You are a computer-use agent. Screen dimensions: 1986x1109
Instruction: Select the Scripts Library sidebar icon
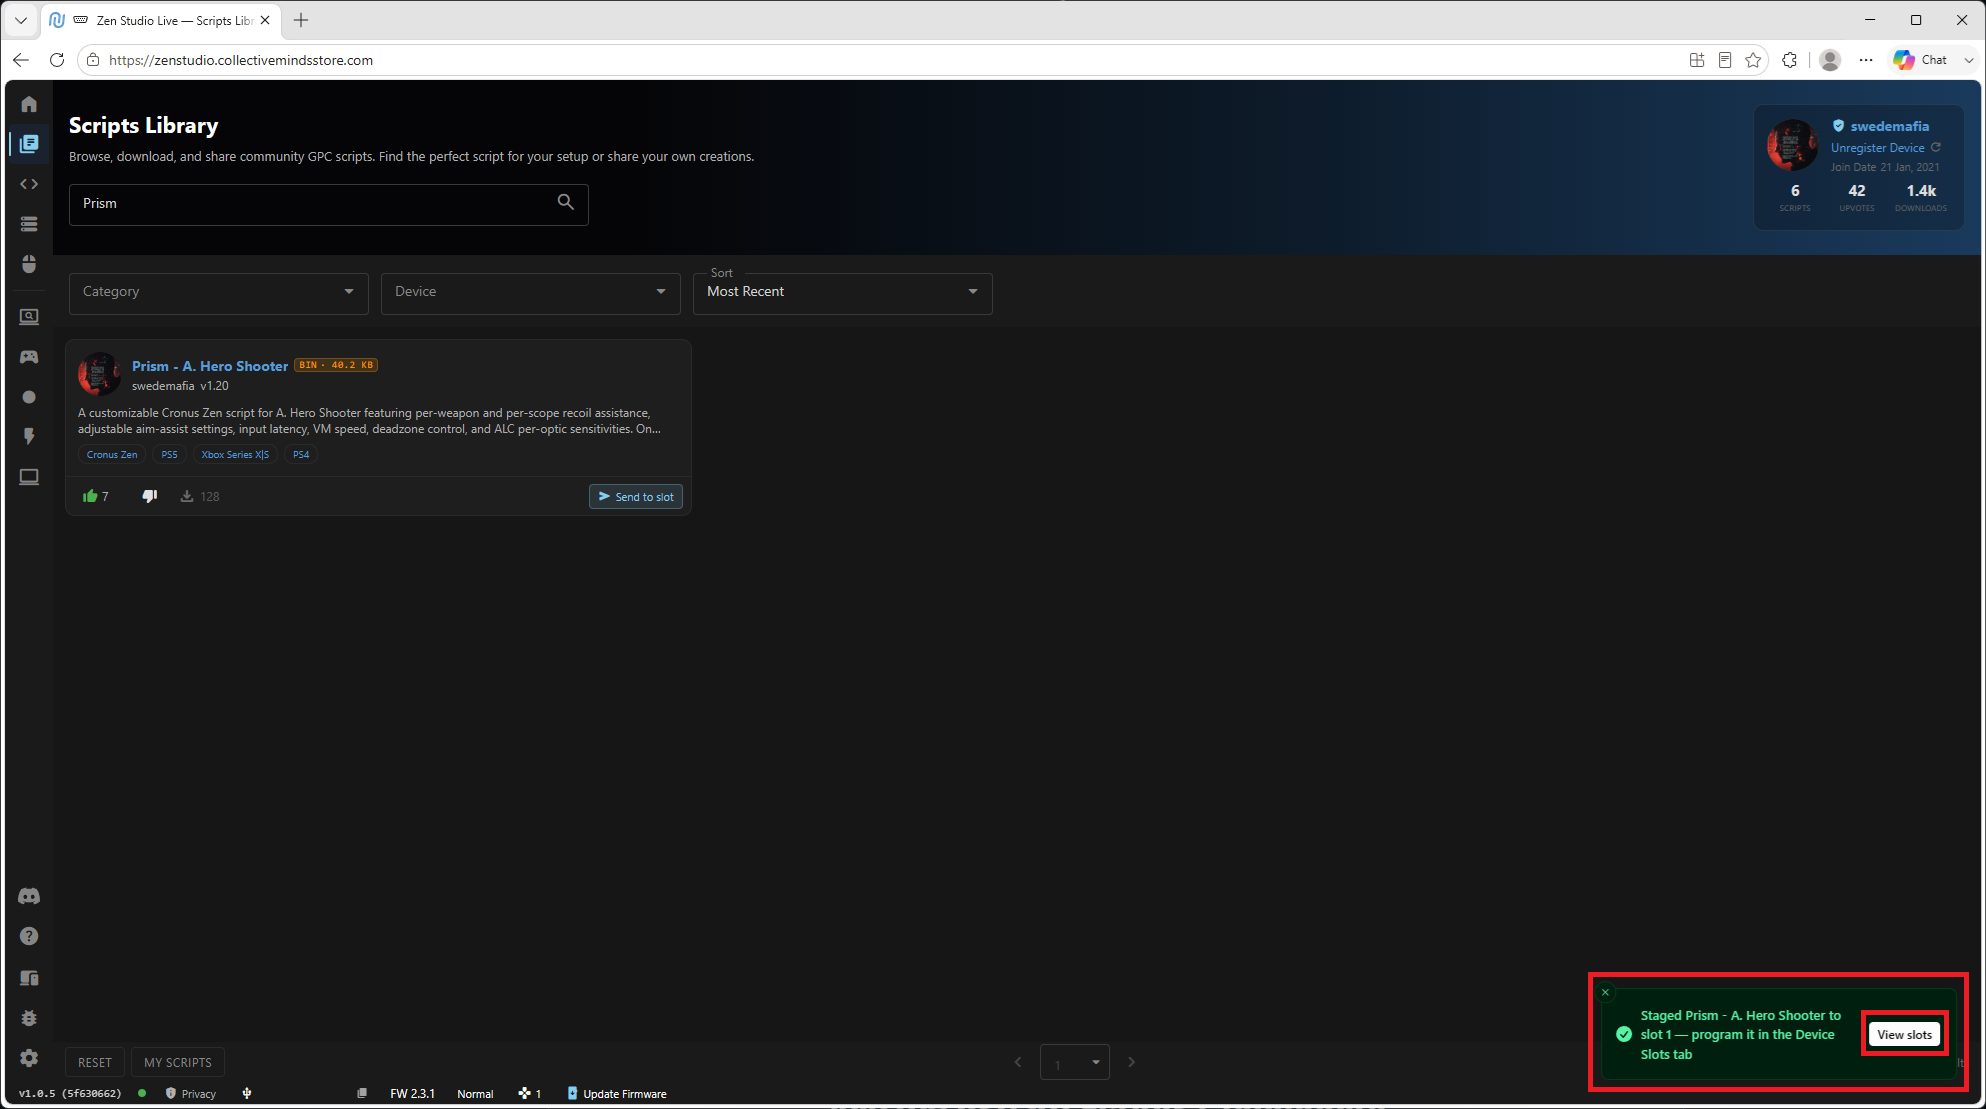[x=29, y=144]
